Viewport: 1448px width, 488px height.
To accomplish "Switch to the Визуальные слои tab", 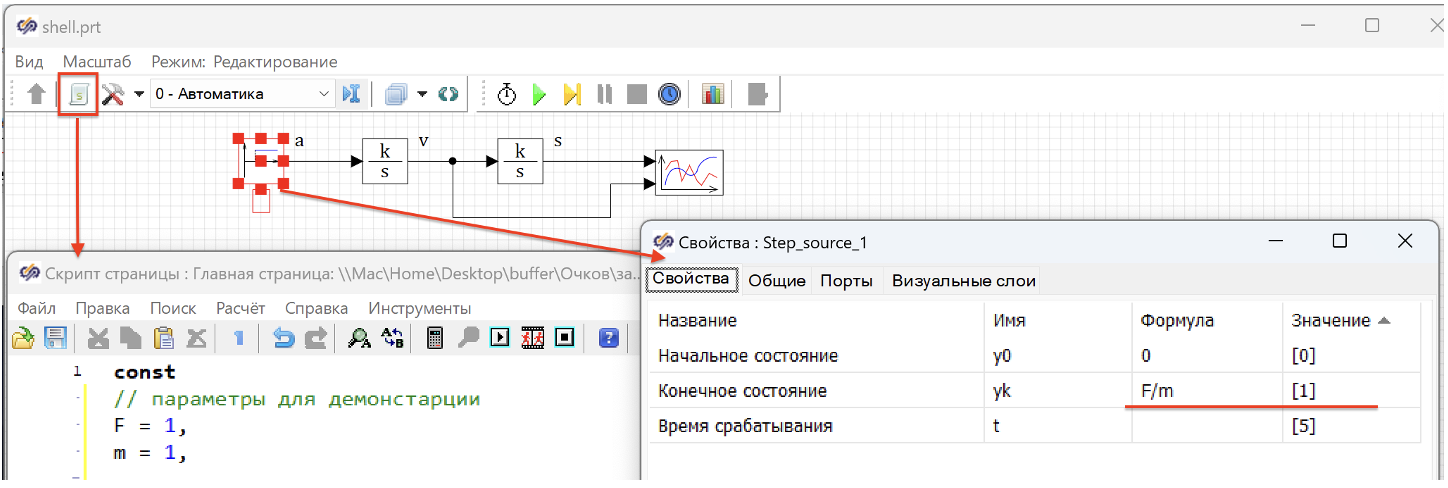I will tap(964, 281).
